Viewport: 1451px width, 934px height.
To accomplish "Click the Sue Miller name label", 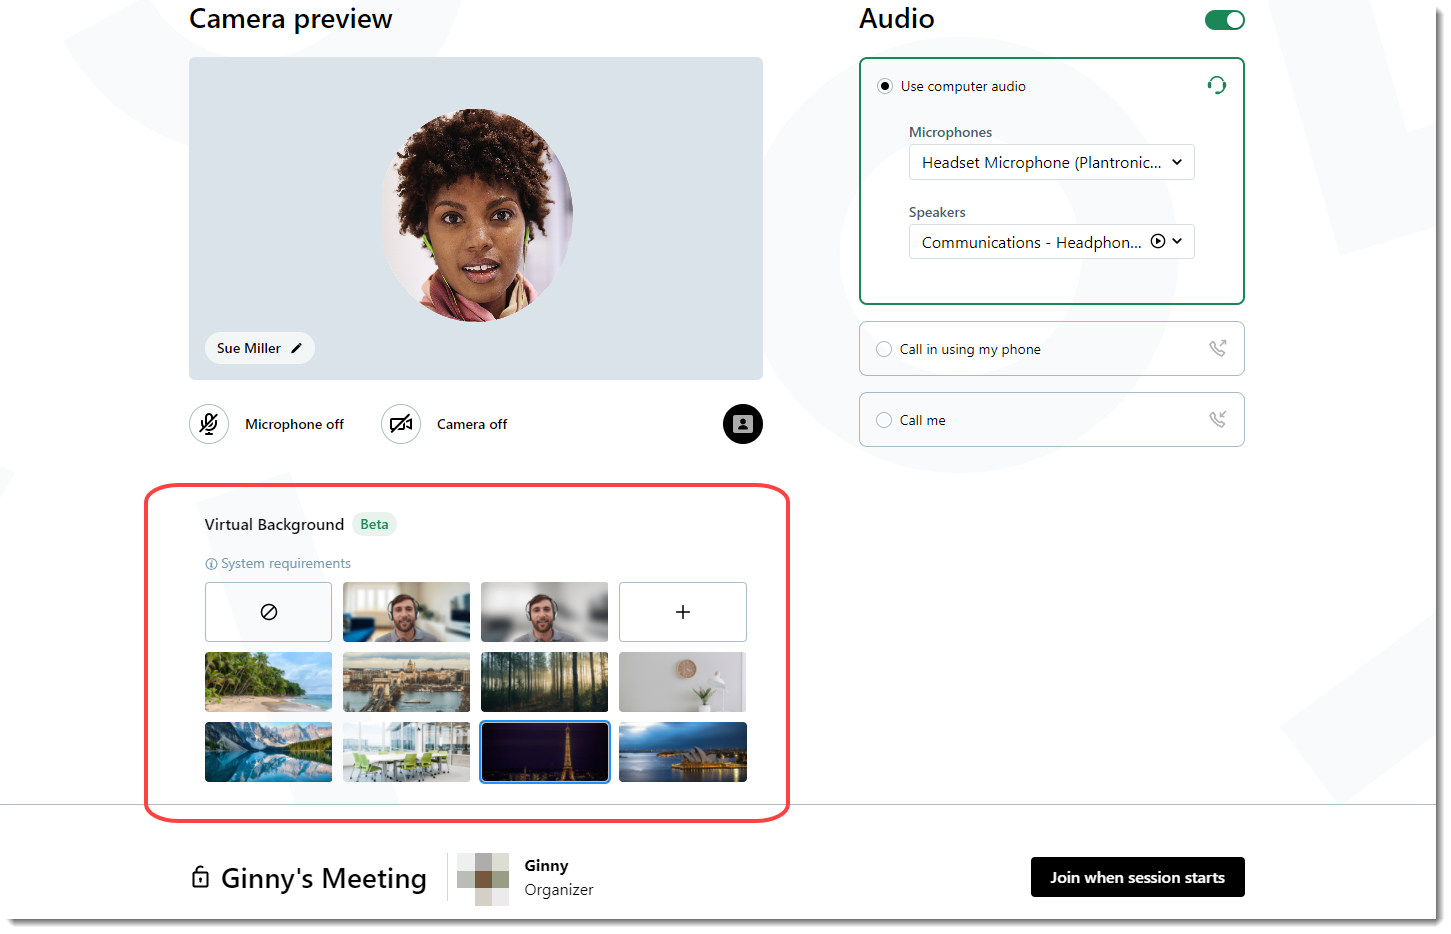I will (x=249, y=348).
